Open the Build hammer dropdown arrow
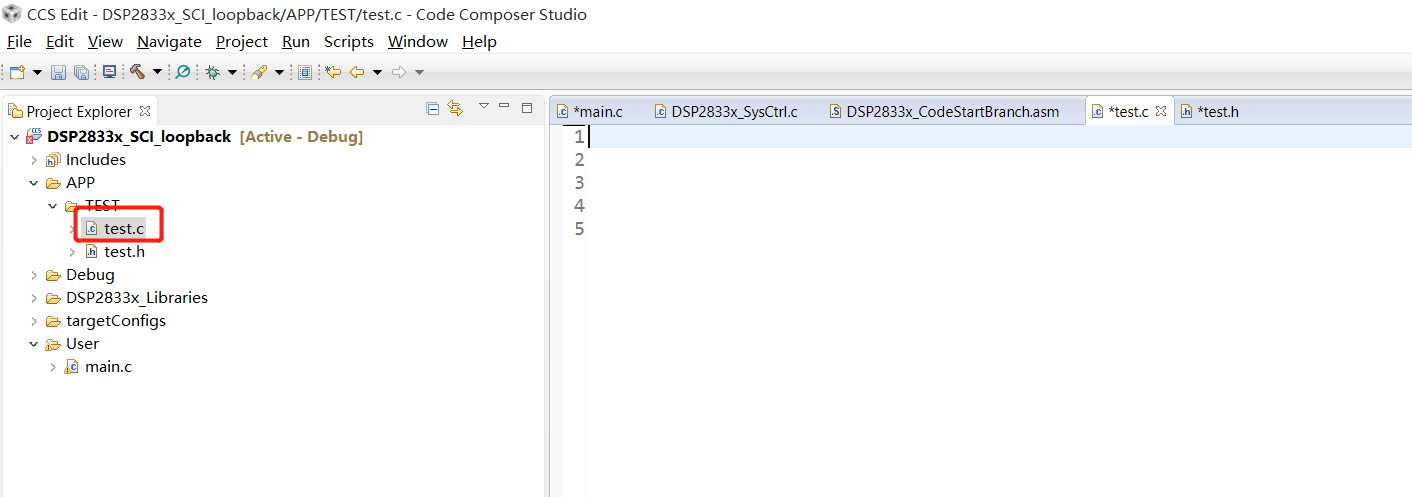This screenshot has width=1412, height=497. tap(157, 72)
